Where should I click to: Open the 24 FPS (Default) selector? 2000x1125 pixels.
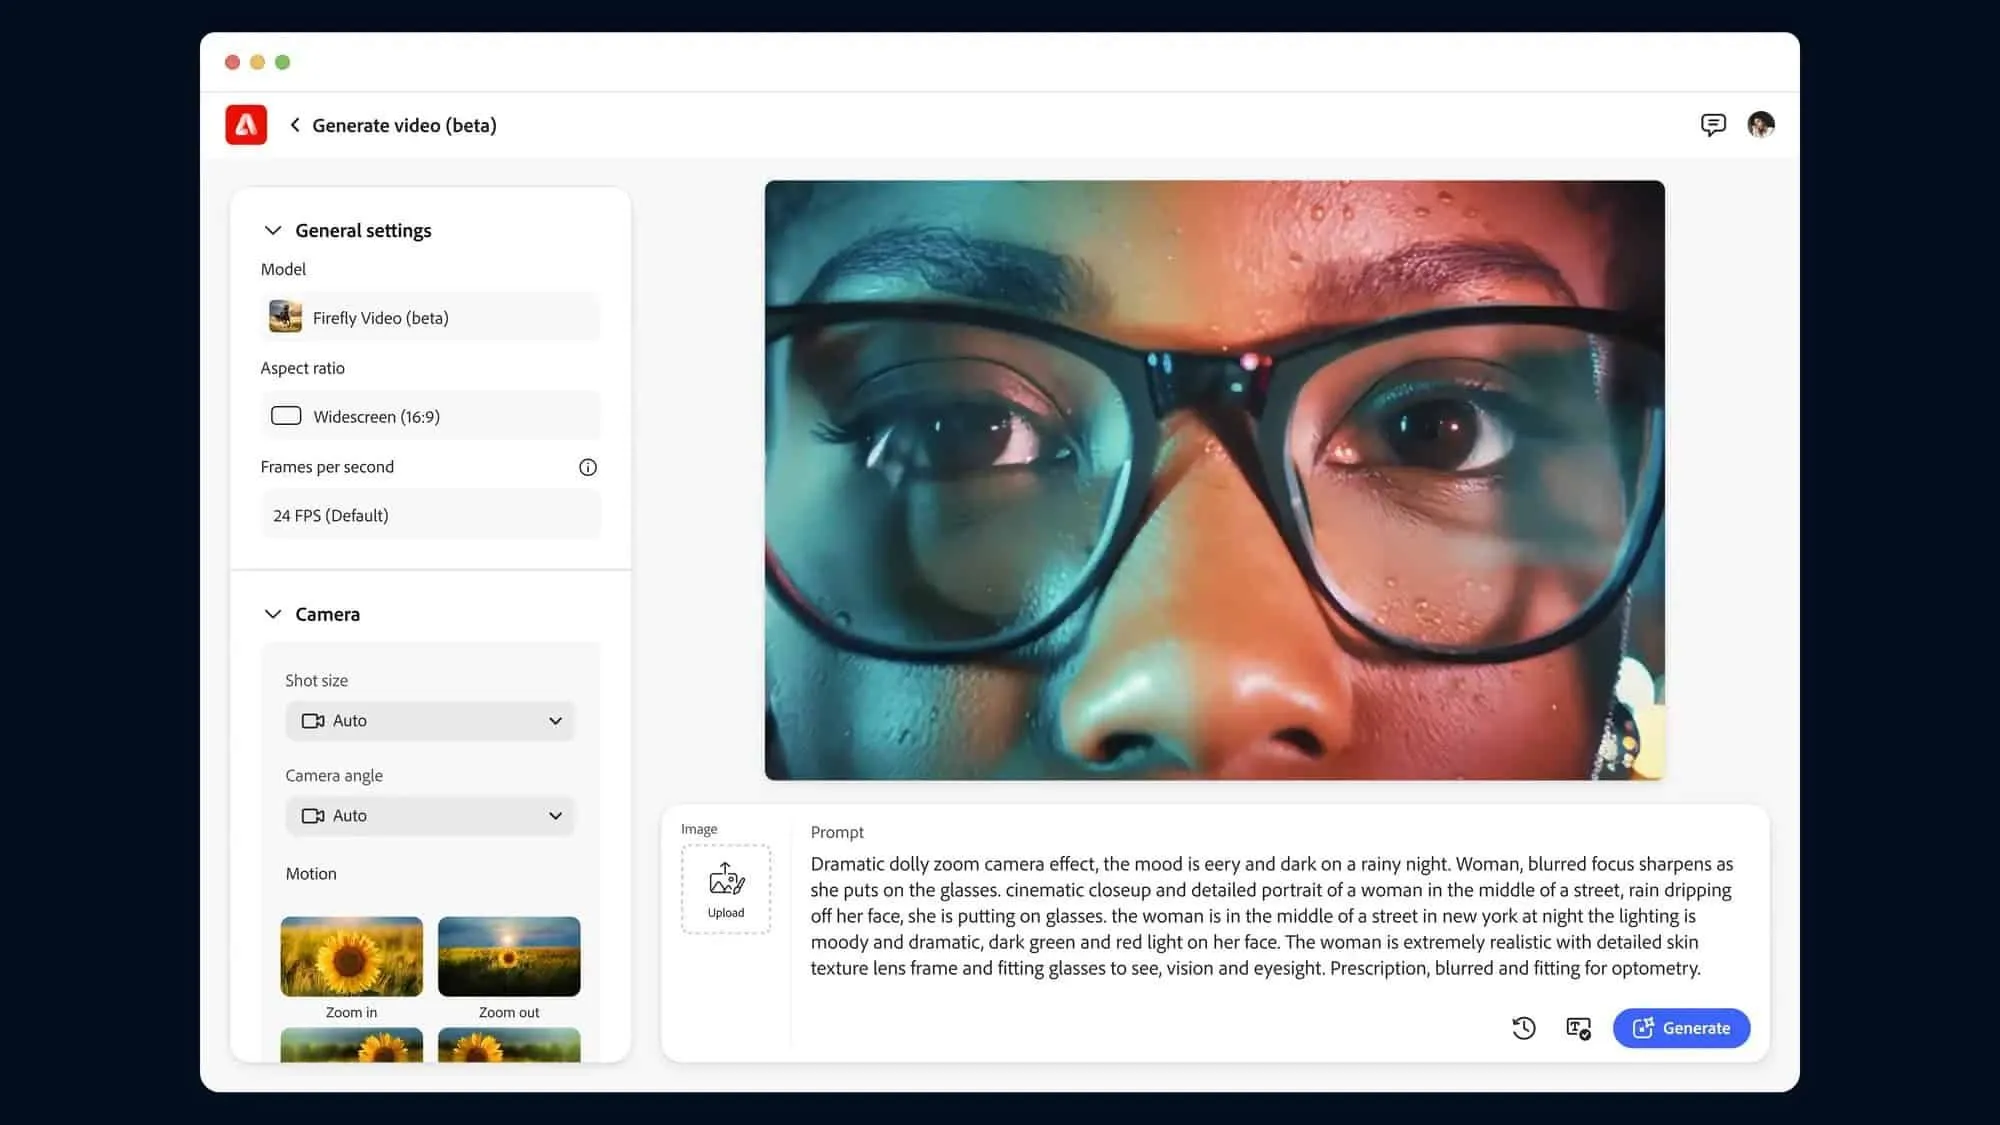pos(430,514)
